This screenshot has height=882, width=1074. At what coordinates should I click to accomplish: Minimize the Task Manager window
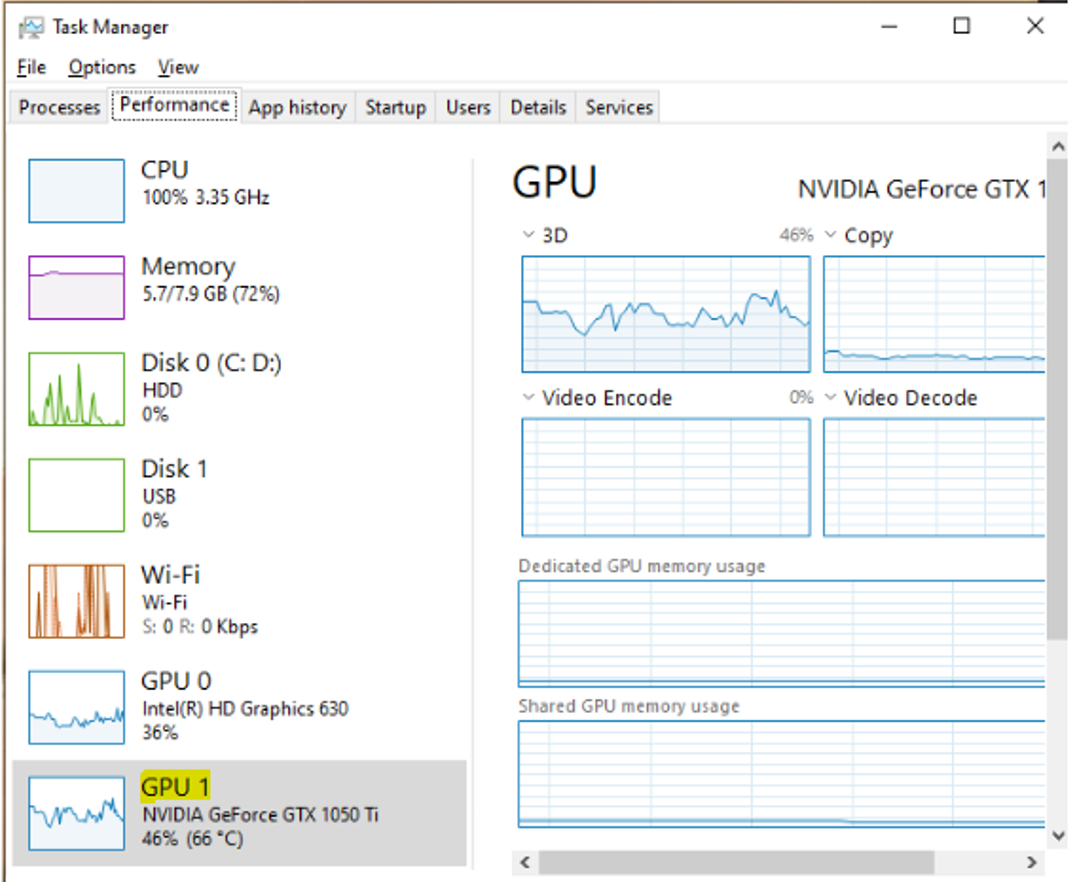[x=889, y=27]
